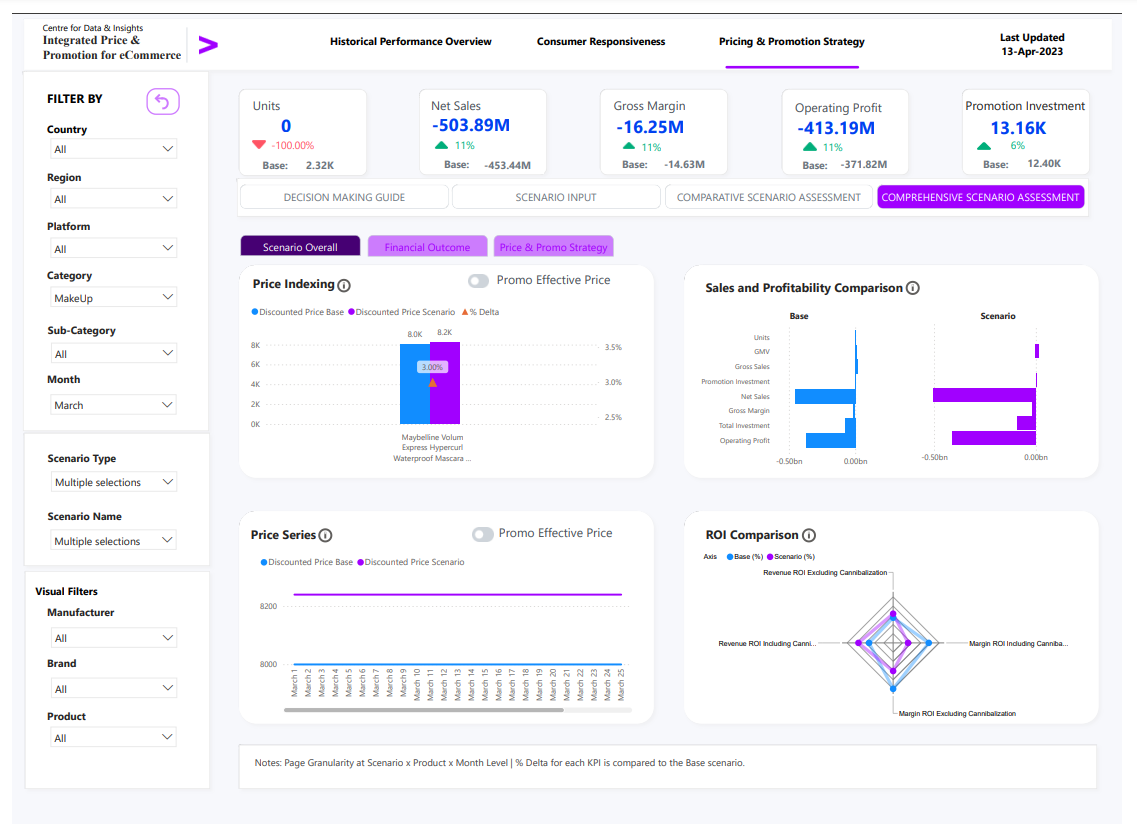
Task: Toggle Promo Effective Price on the Price Series chart
Action: pyautogui.click(x=483, y=534)
